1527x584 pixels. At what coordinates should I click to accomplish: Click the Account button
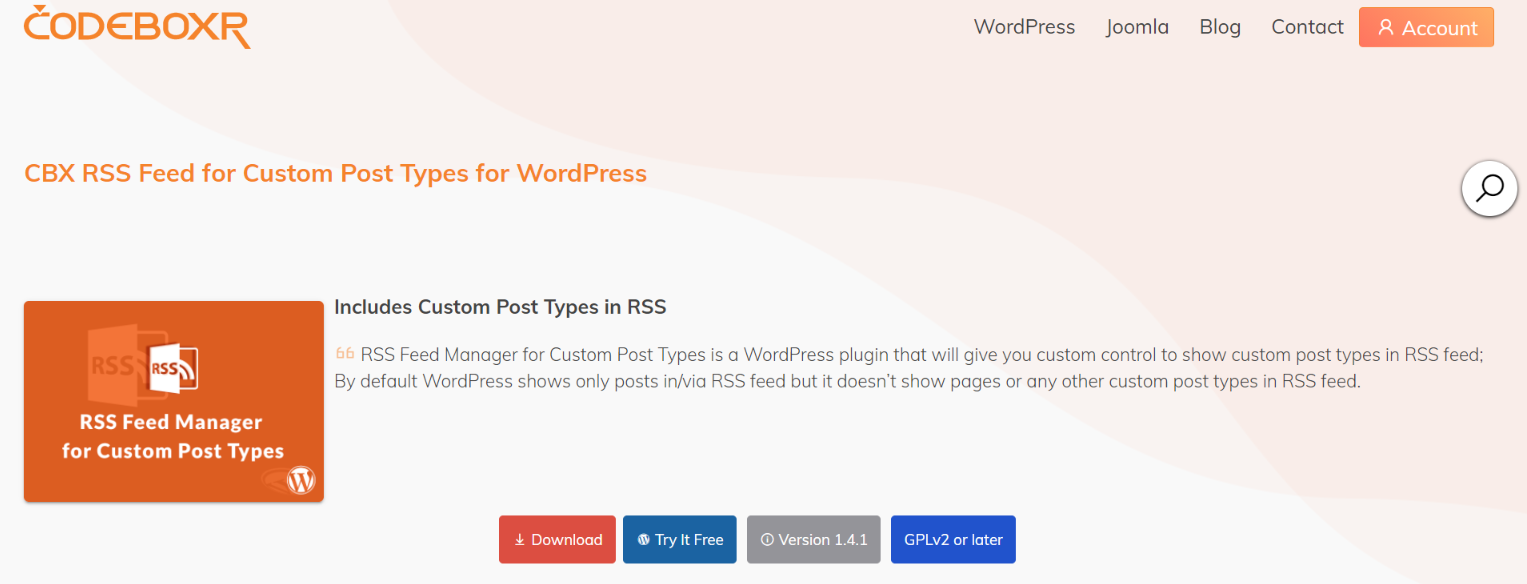tap(1426, 28)
